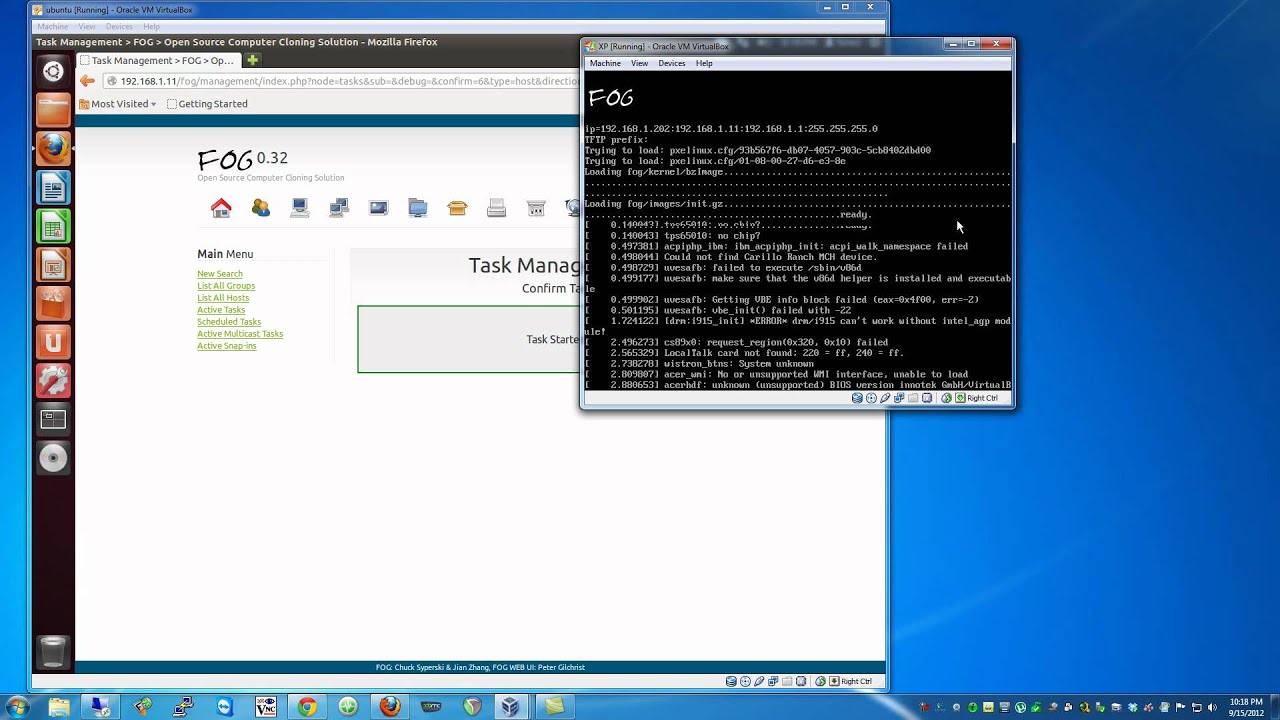
Task: Open Ubuntu One launcher icon
Action: click(x=53, y=342)
